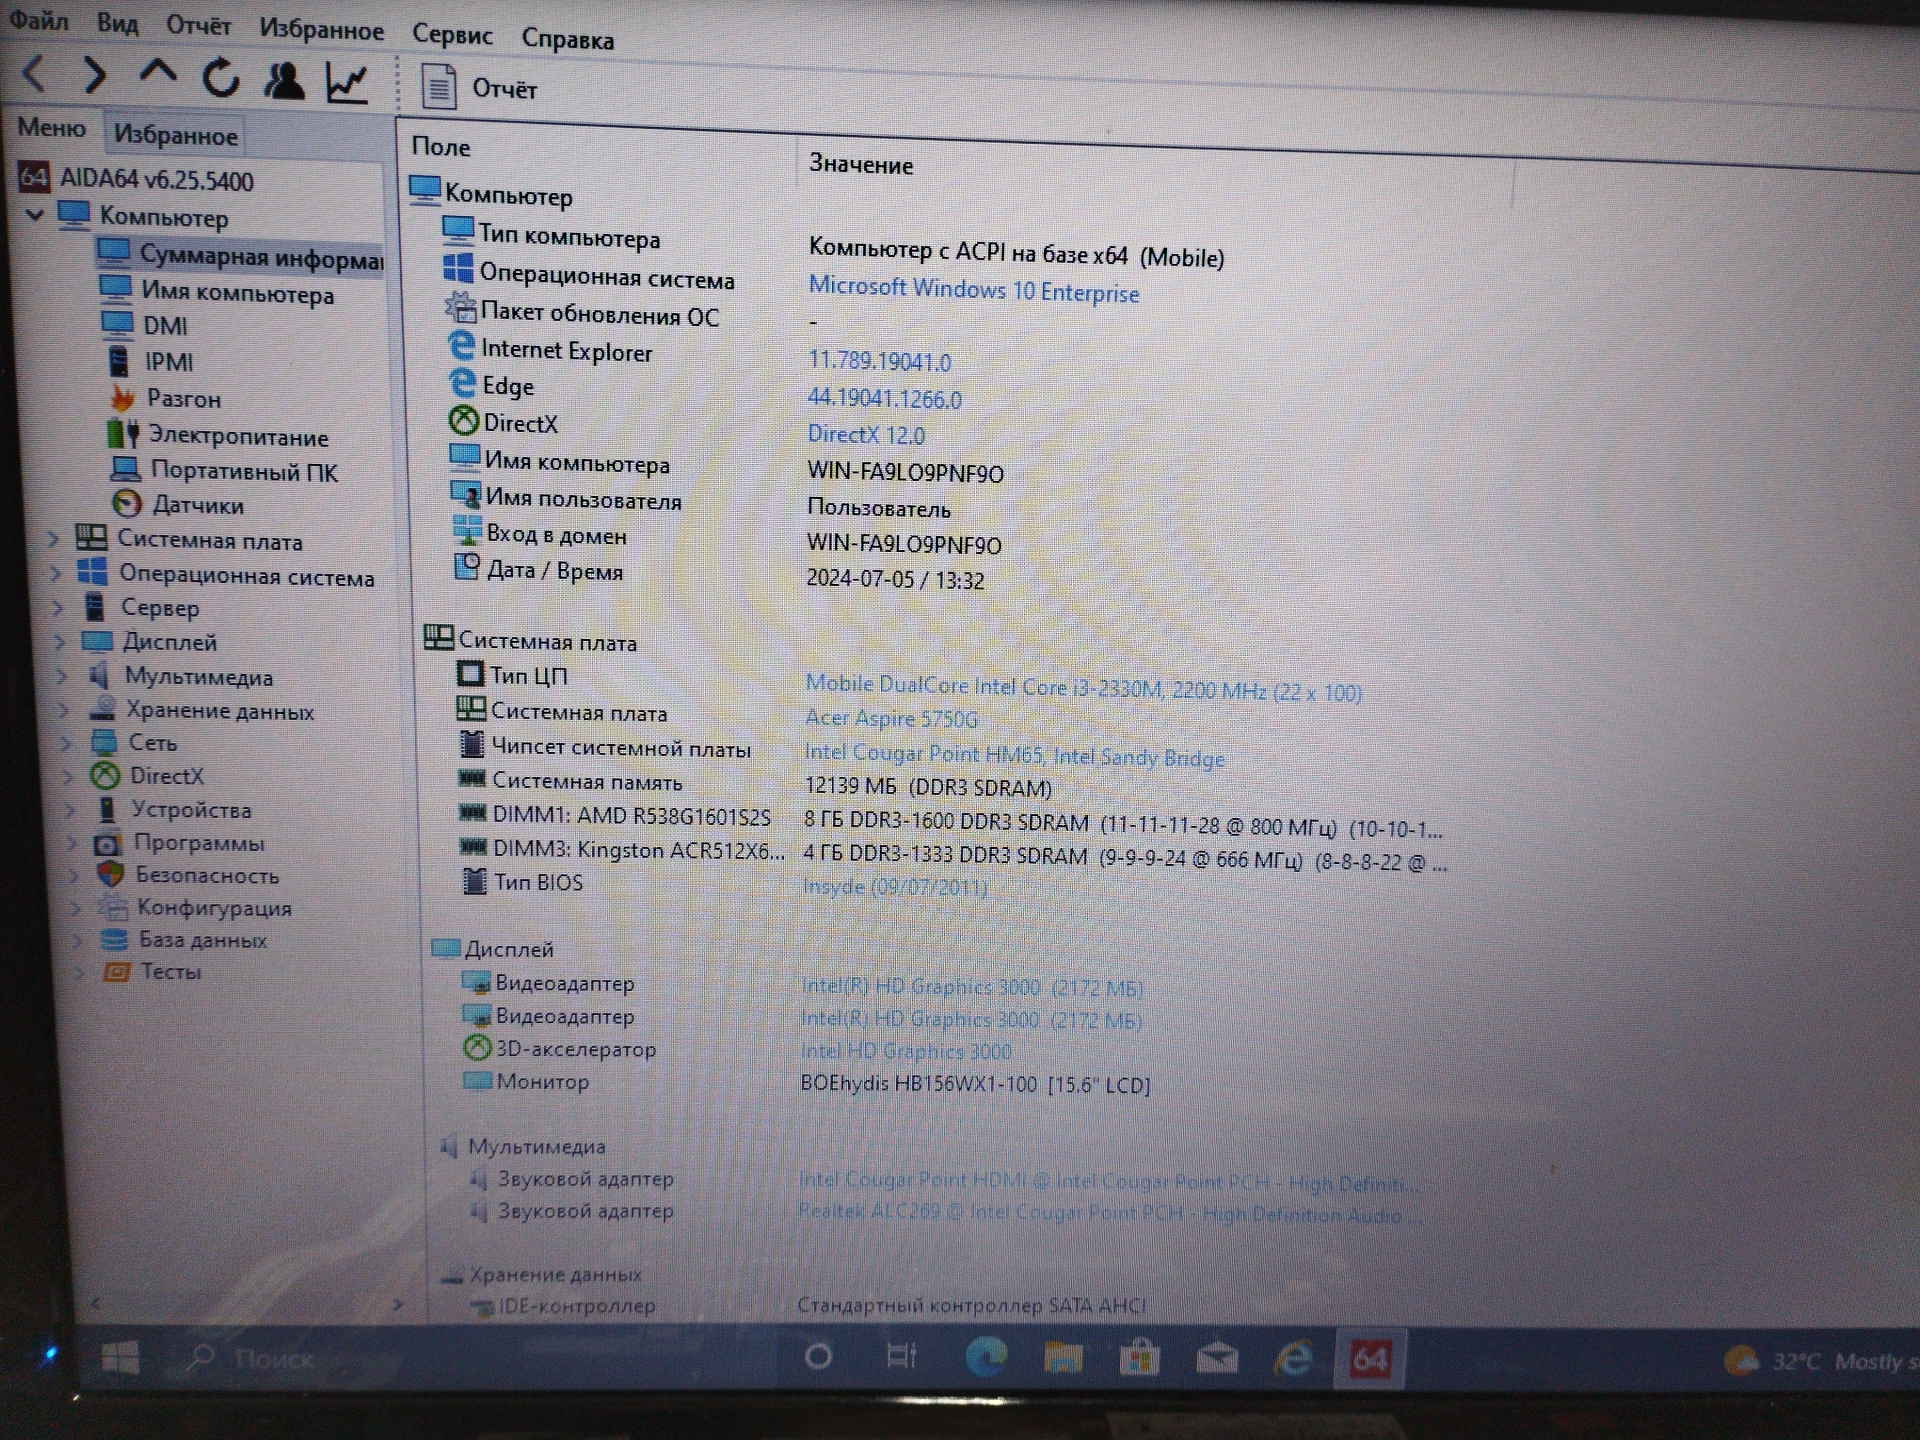Viewport: 1920px width, 1440px height.
Task: Expand the Устройства tree node
Action: click(70, 809)
